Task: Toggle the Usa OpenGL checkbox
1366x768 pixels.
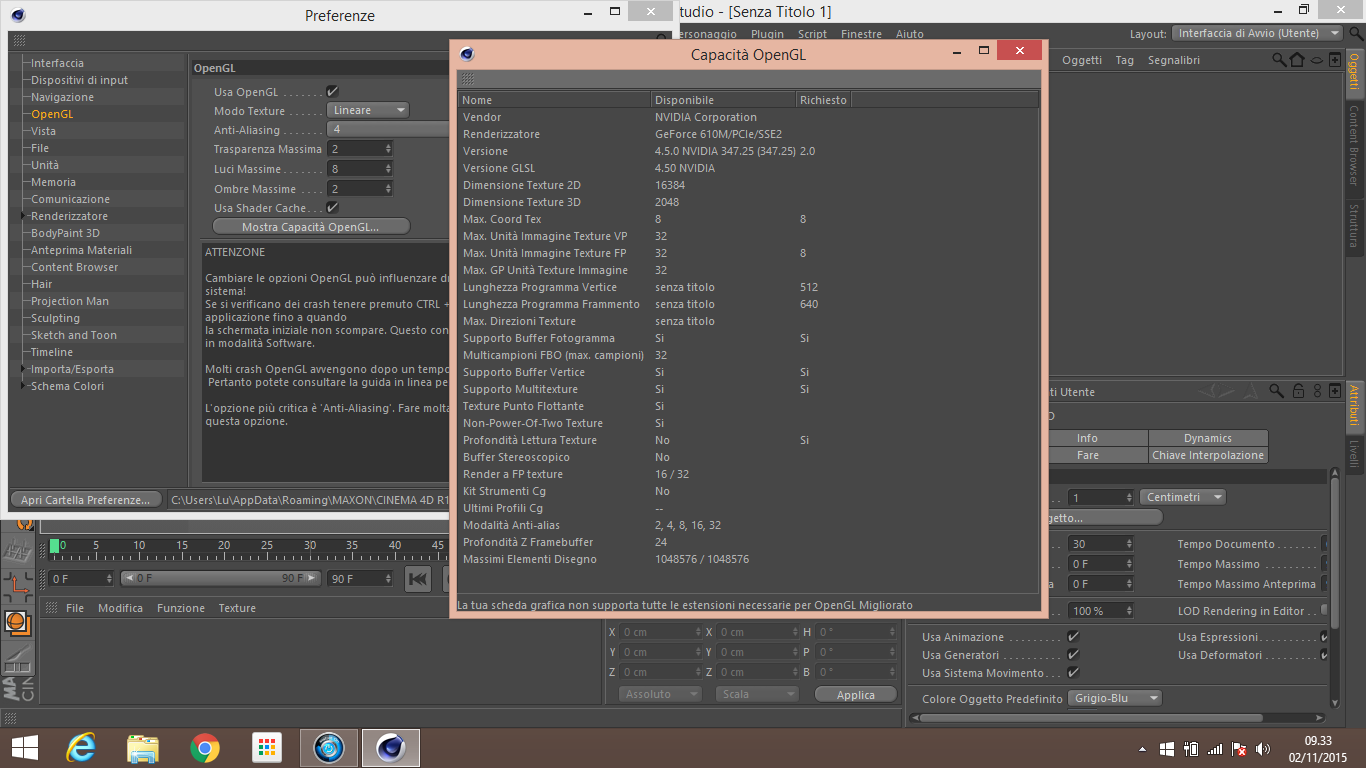Action: [332, 92]
